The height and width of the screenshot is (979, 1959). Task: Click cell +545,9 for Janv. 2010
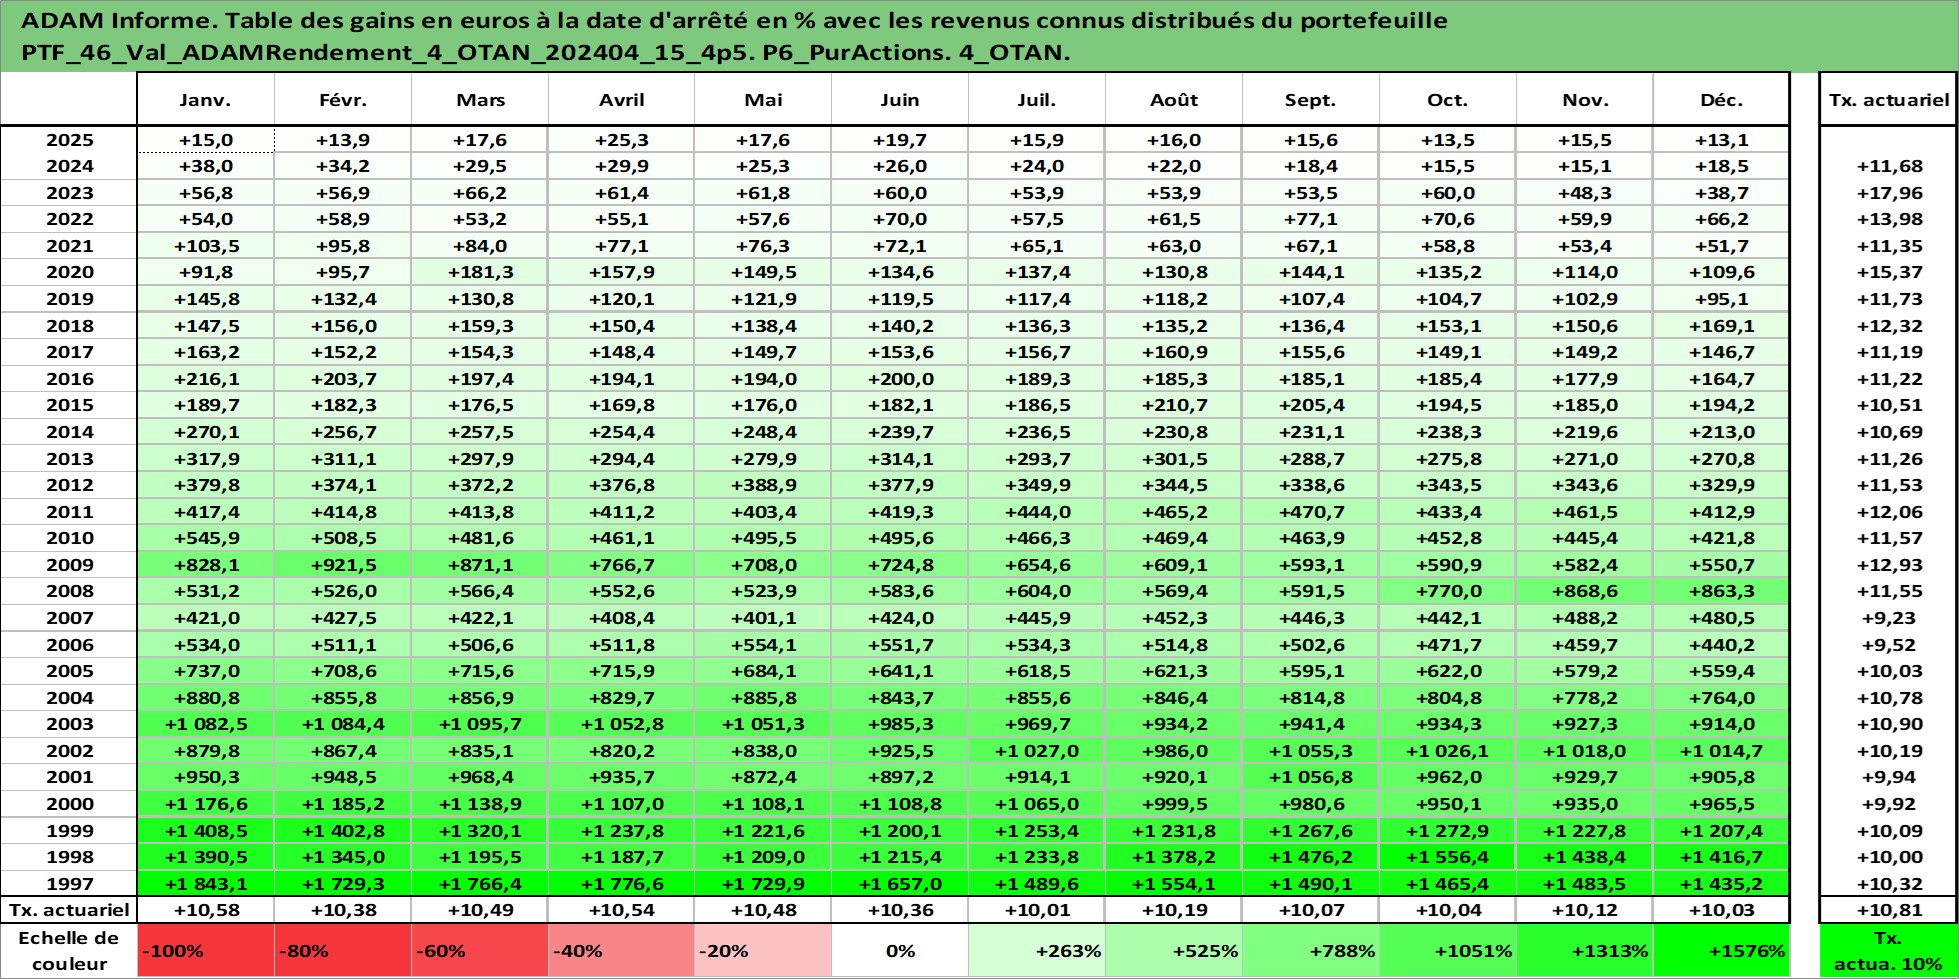pyautogui.click(x=205, y=538)
